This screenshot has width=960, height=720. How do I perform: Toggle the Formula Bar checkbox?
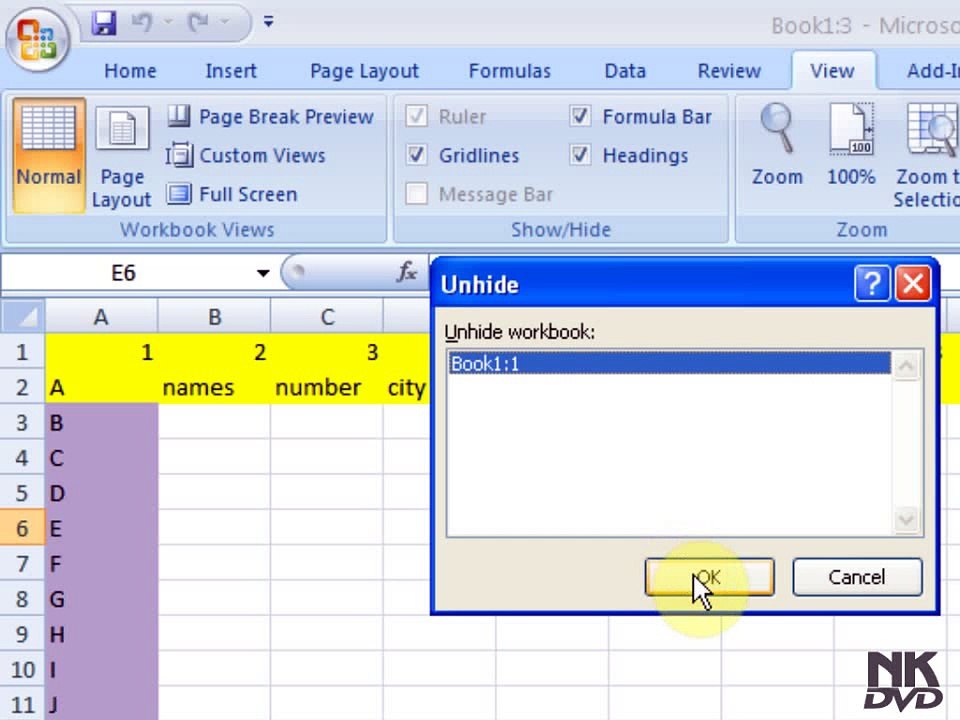(580, 116)
